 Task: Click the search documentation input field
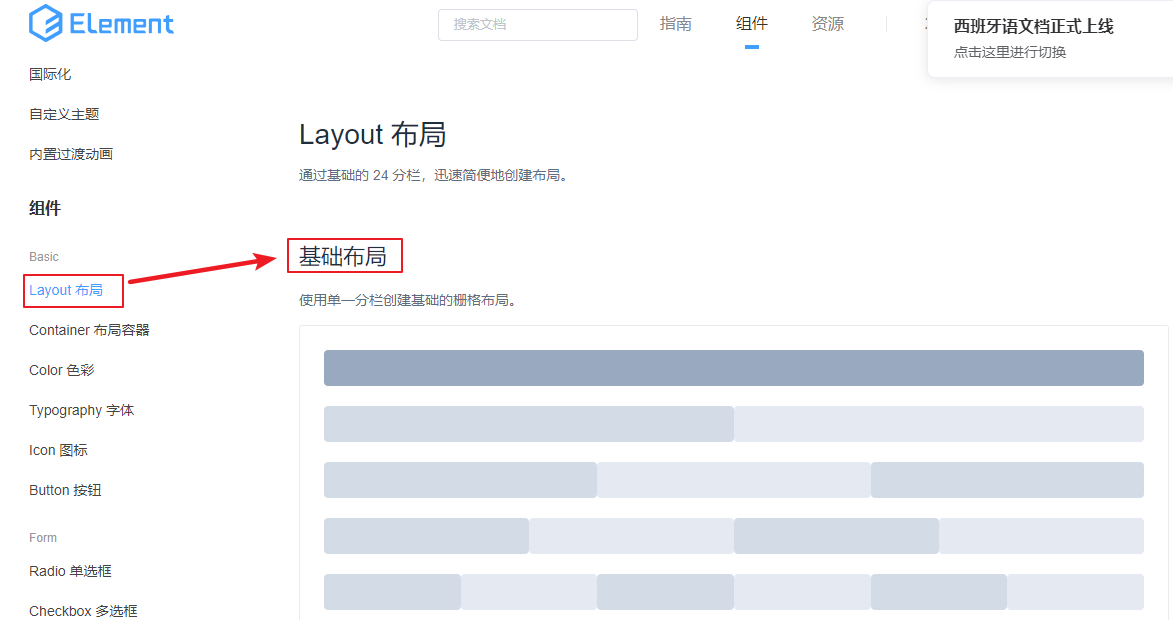click(x=537, y=25)
